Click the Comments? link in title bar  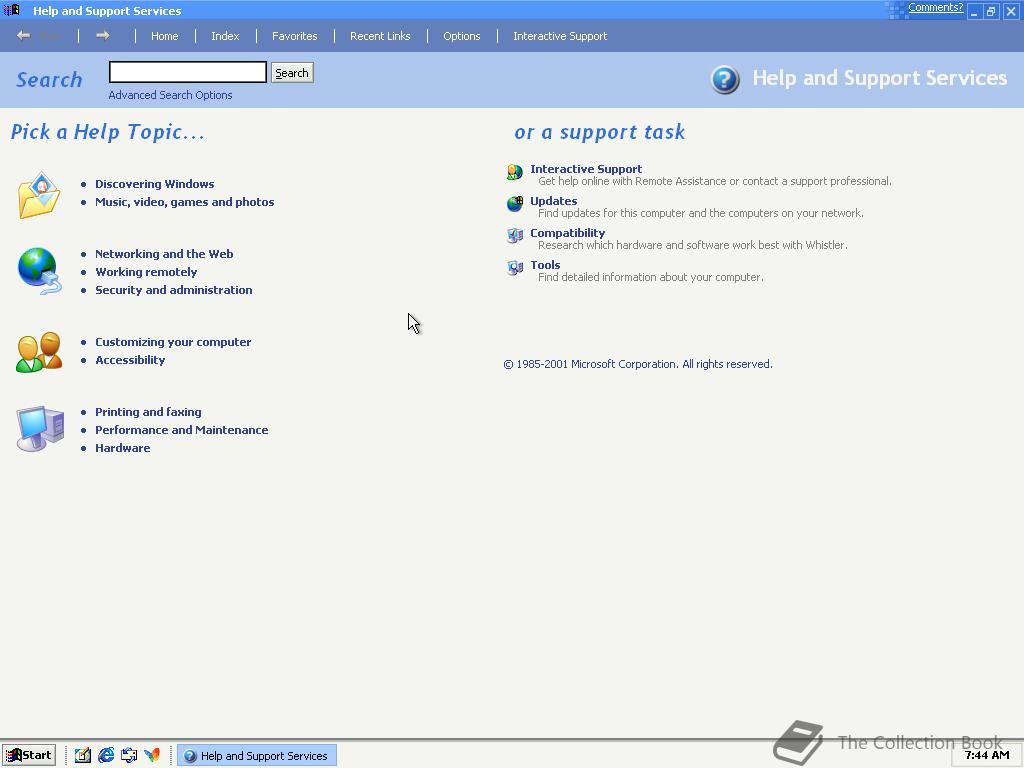(x=935, y=7)
